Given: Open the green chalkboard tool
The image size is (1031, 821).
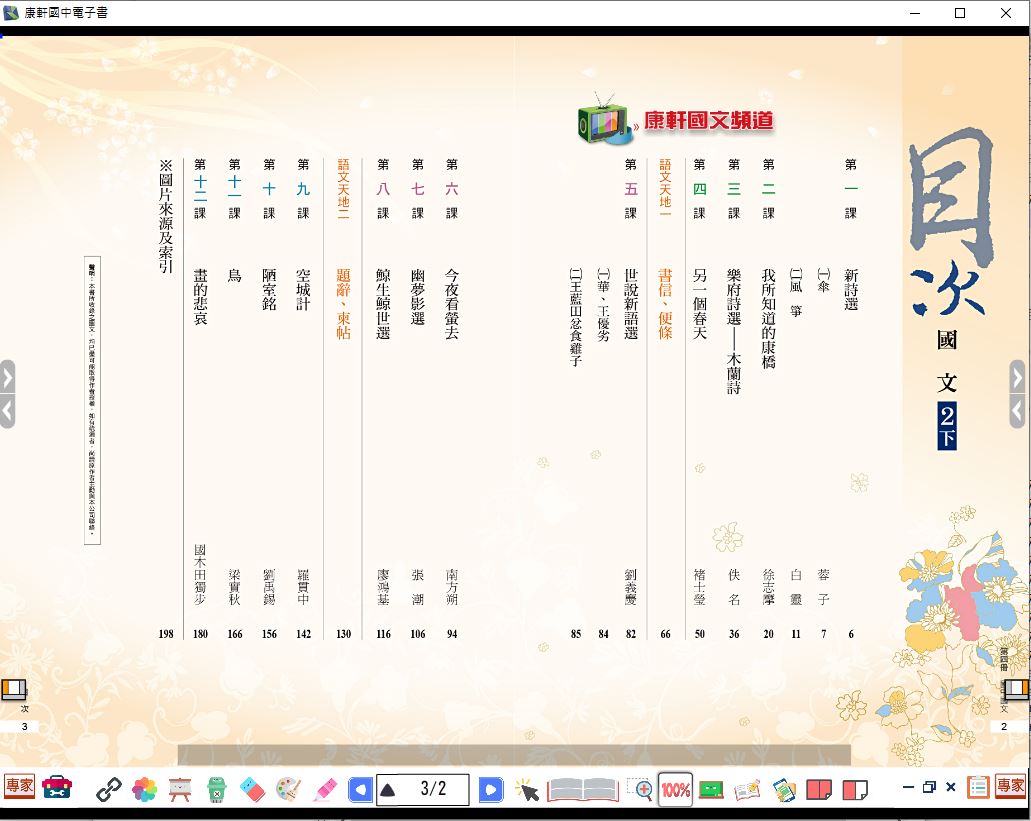Looking at the screenshot, I should [711, 790].
